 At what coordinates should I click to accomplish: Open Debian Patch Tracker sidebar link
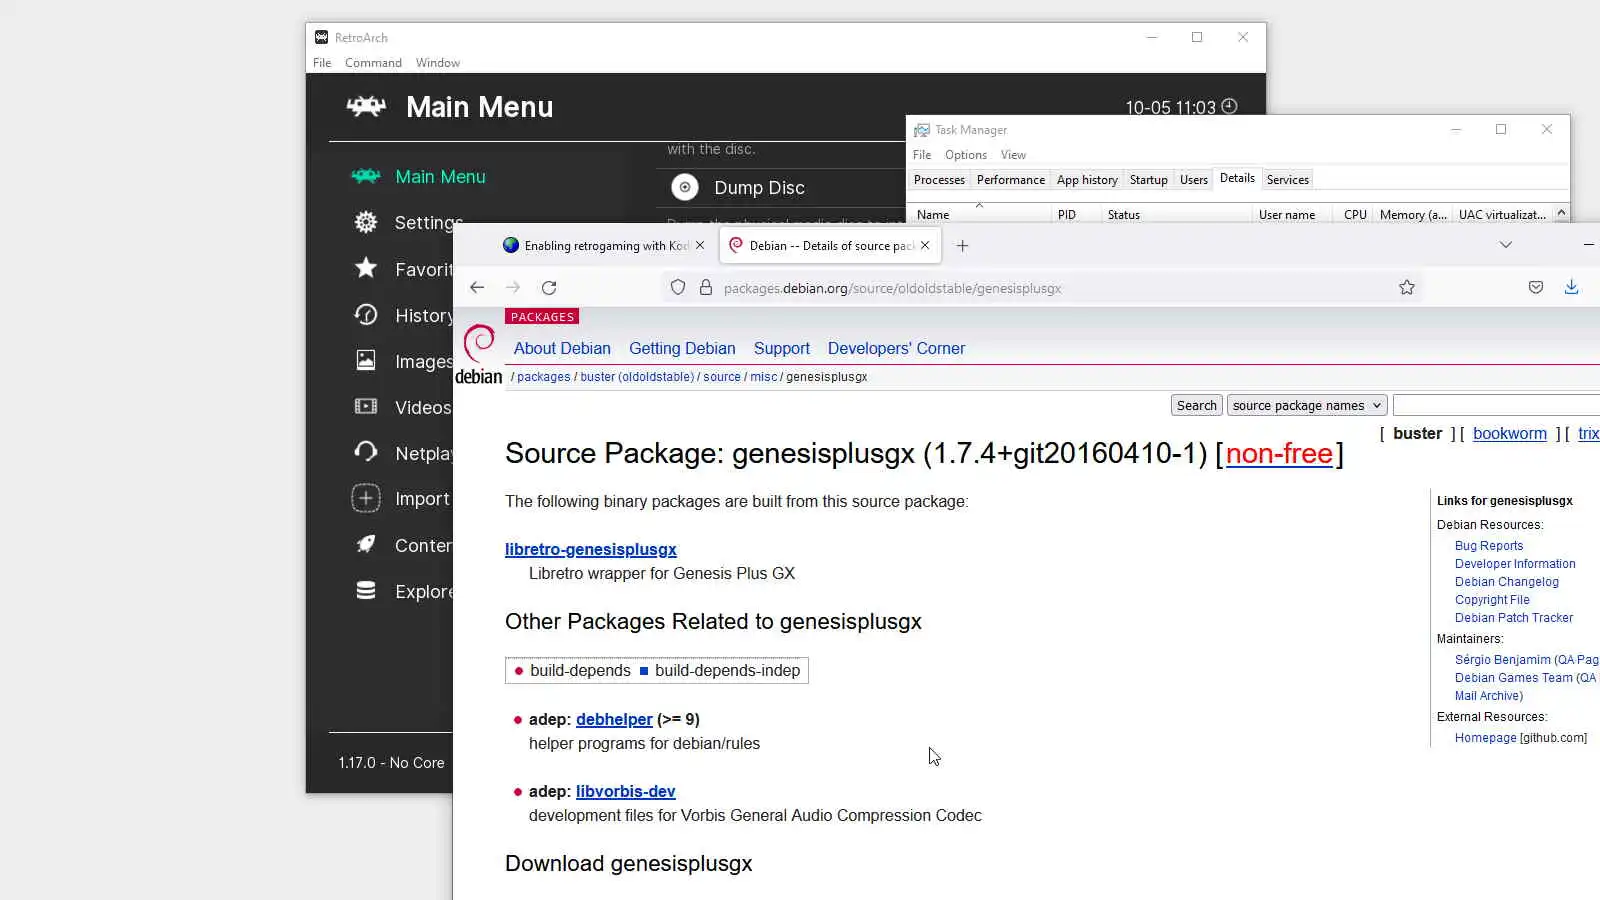(x=1514, y=618)
